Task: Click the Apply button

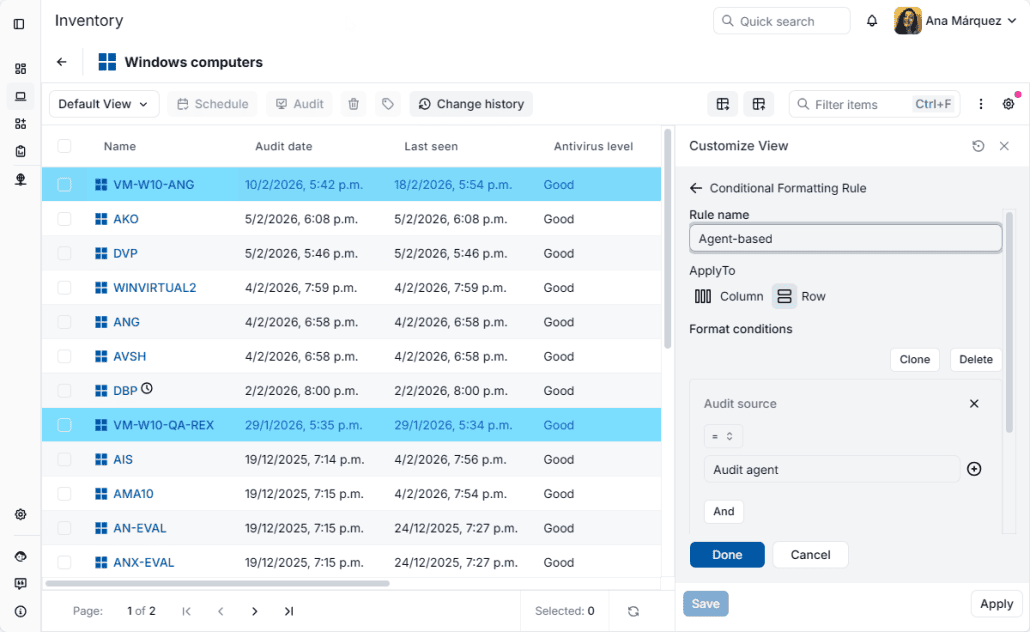Action: tap(996, 604)
